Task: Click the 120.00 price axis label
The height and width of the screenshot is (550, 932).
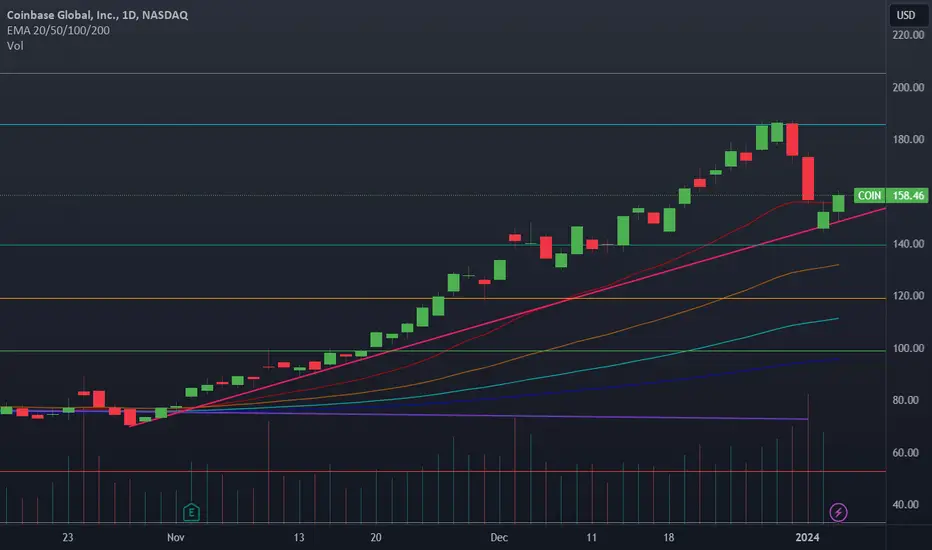Action: [x=908, y=296]
